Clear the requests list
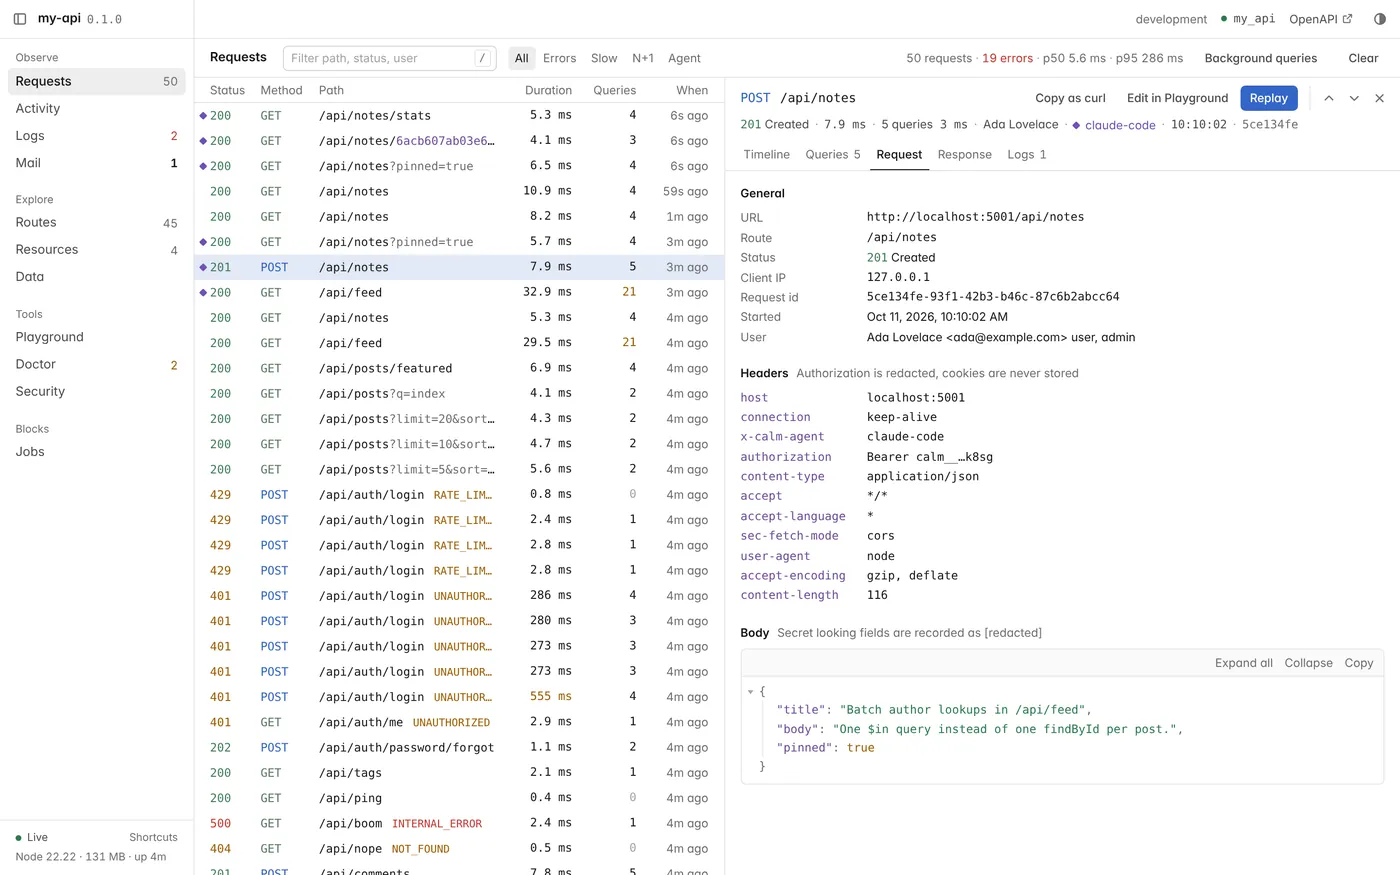The image size is (1400, 875). (1363, 58)
